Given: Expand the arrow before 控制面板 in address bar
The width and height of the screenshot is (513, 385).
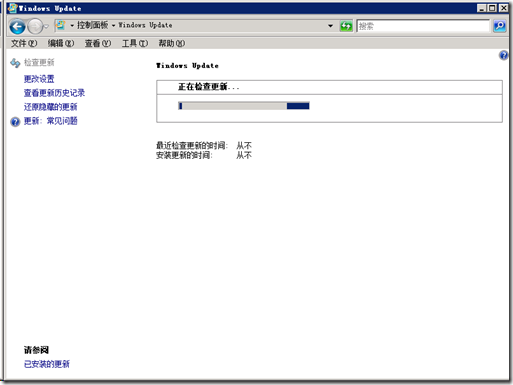Looking at the screenshot, I should 72,26.
